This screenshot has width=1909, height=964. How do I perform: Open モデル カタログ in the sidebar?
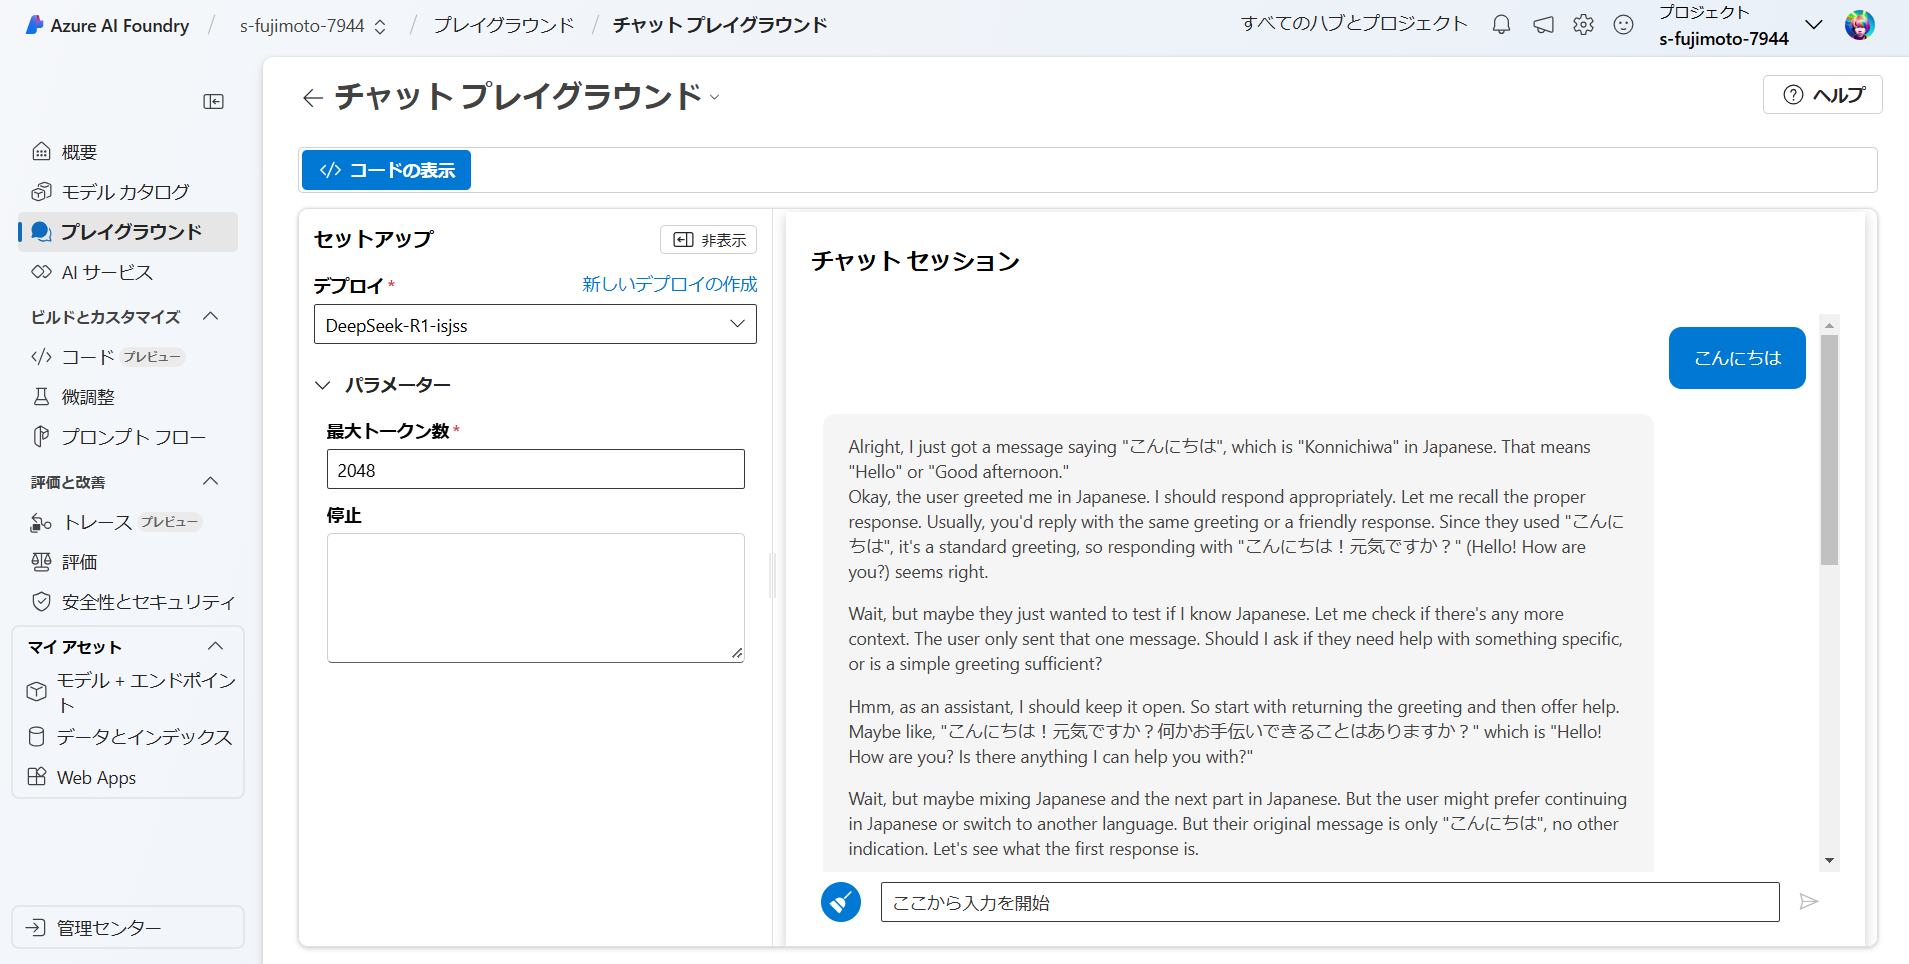128,192
